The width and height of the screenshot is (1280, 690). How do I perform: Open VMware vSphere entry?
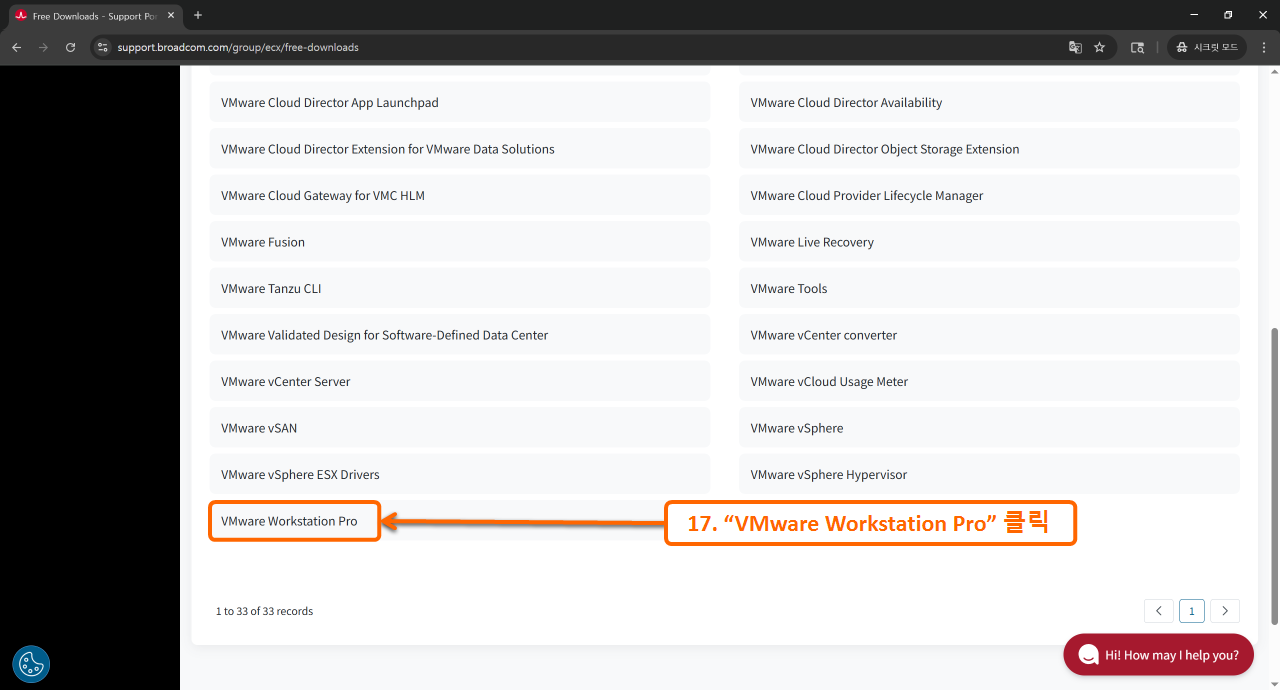coord(989,428)
